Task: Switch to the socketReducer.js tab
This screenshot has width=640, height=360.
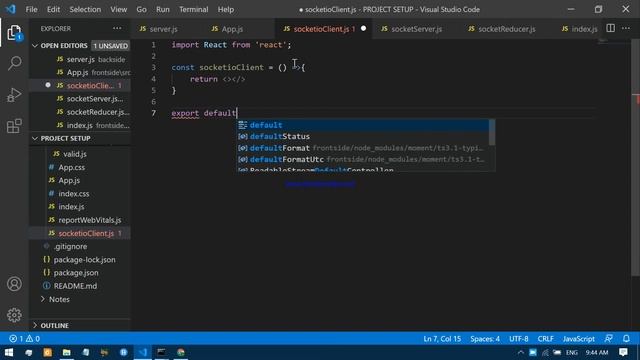Action: 506,29
